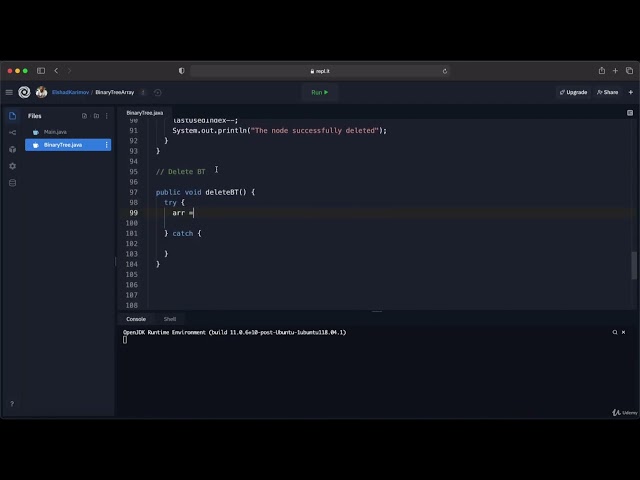Viewport: 640px width, 480px height.
Task: Open the Settings gear sidebar icon
Action: (x=12, y=166)
